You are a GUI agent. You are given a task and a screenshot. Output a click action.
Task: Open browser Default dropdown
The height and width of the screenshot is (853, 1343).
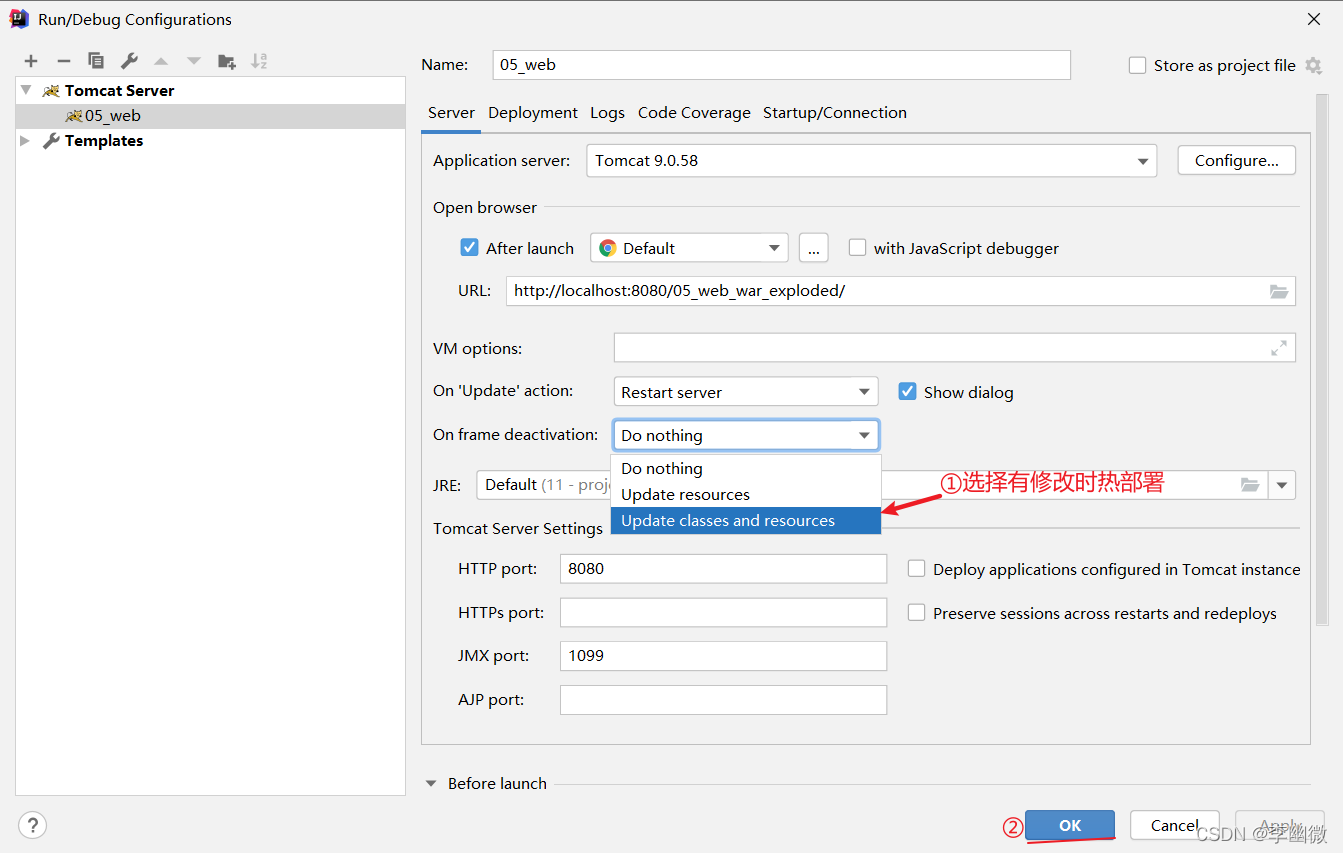[x=689, y=248]
